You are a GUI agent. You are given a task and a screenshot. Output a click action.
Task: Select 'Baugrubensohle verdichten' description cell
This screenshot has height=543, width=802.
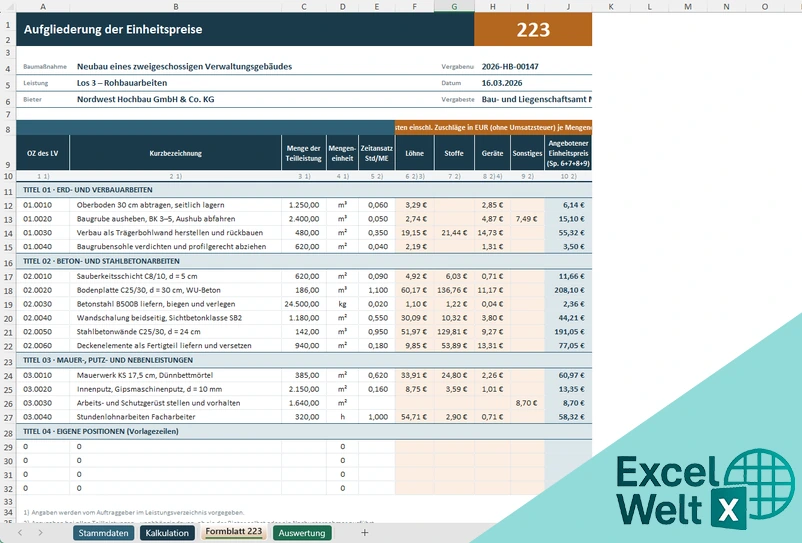[x=175, y=246]
